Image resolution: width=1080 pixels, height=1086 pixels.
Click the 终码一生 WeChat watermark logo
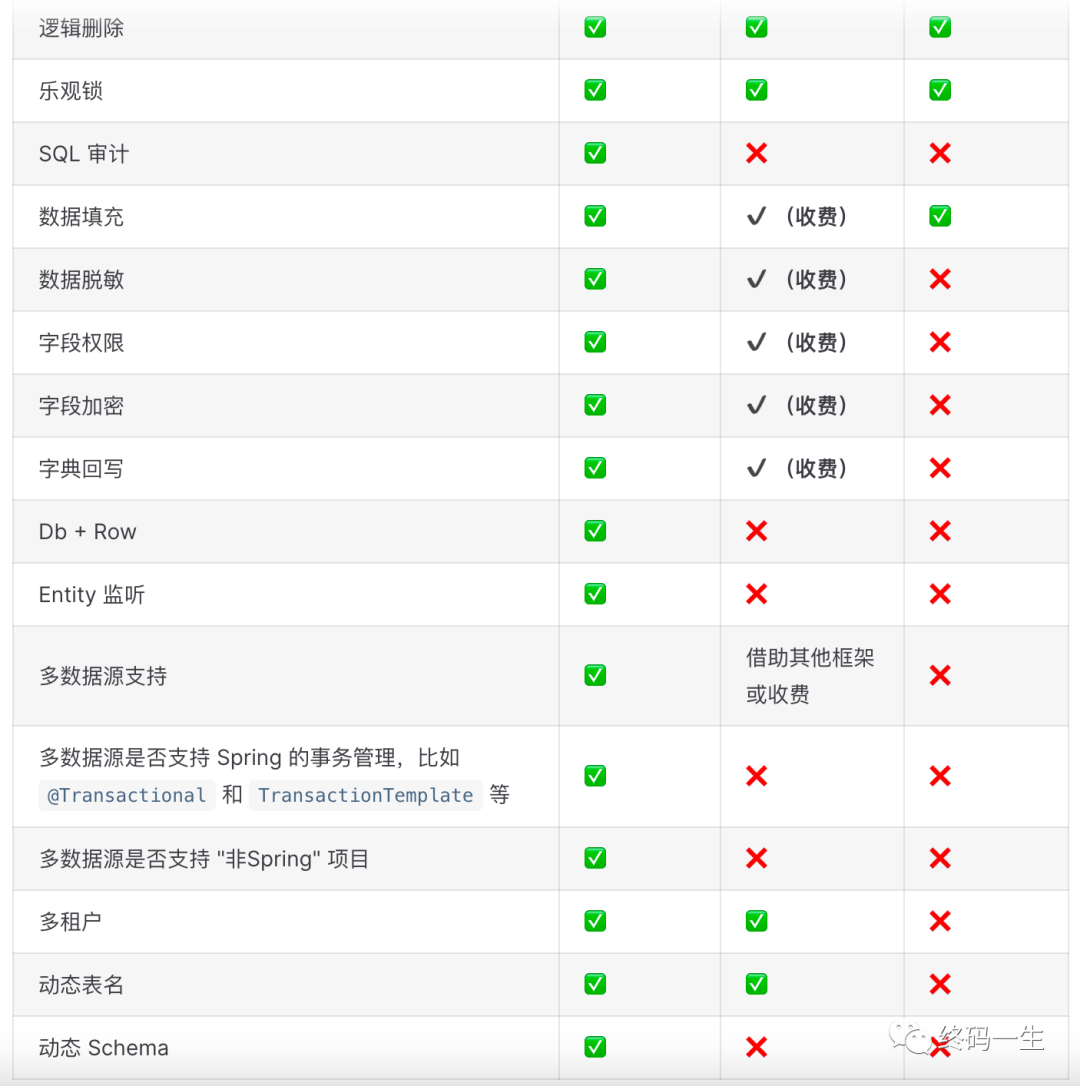967,1038
